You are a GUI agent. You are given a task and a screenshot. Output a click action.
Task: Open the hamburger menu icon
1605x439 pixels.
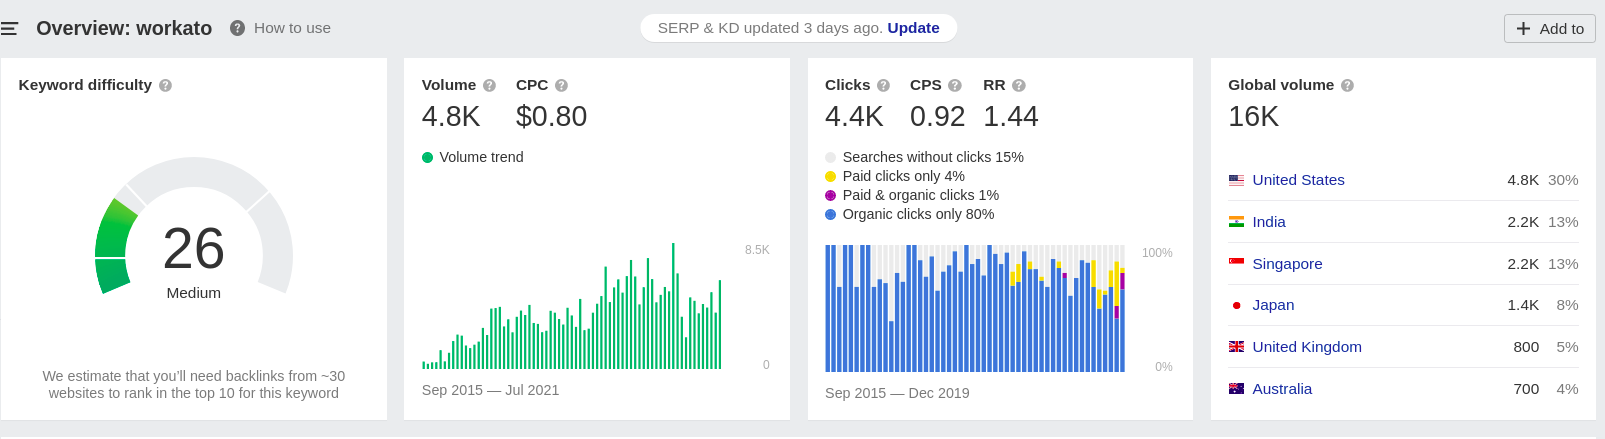click(9, 29)
